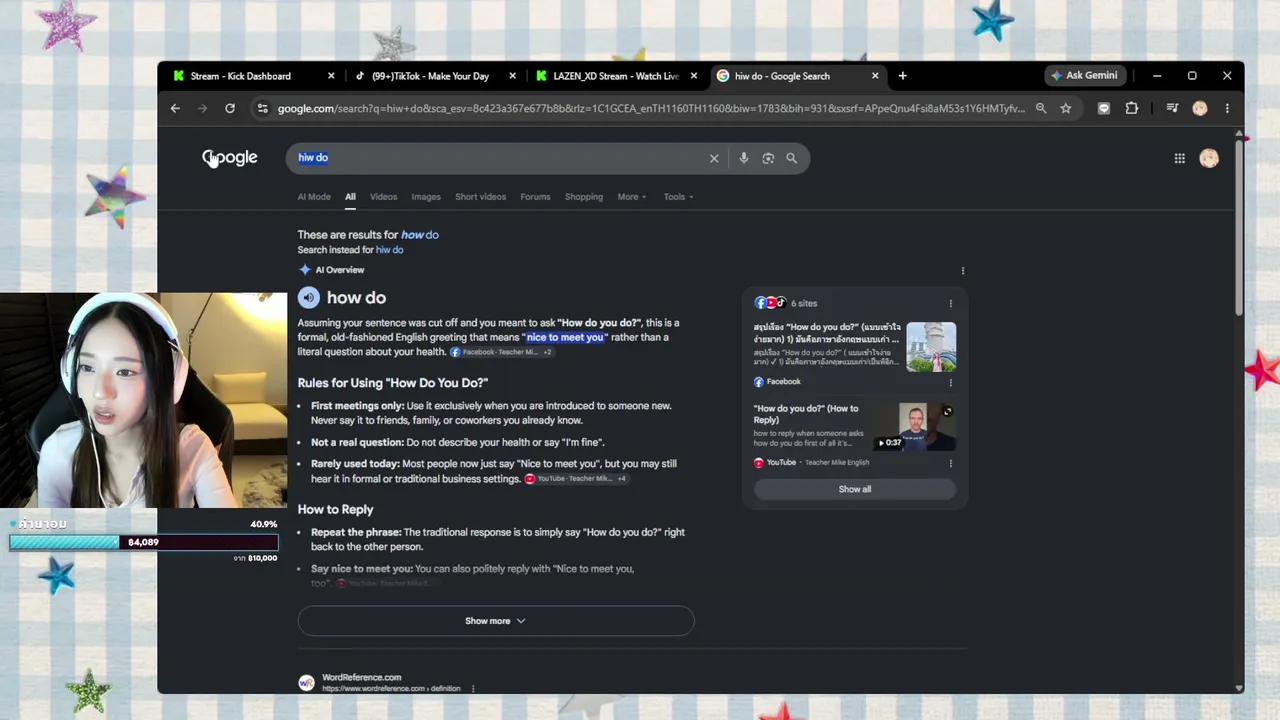The height and width of the screenshot is (720, 1280).
Task: Select the Images search tab
Action: [x=426, y=197]
